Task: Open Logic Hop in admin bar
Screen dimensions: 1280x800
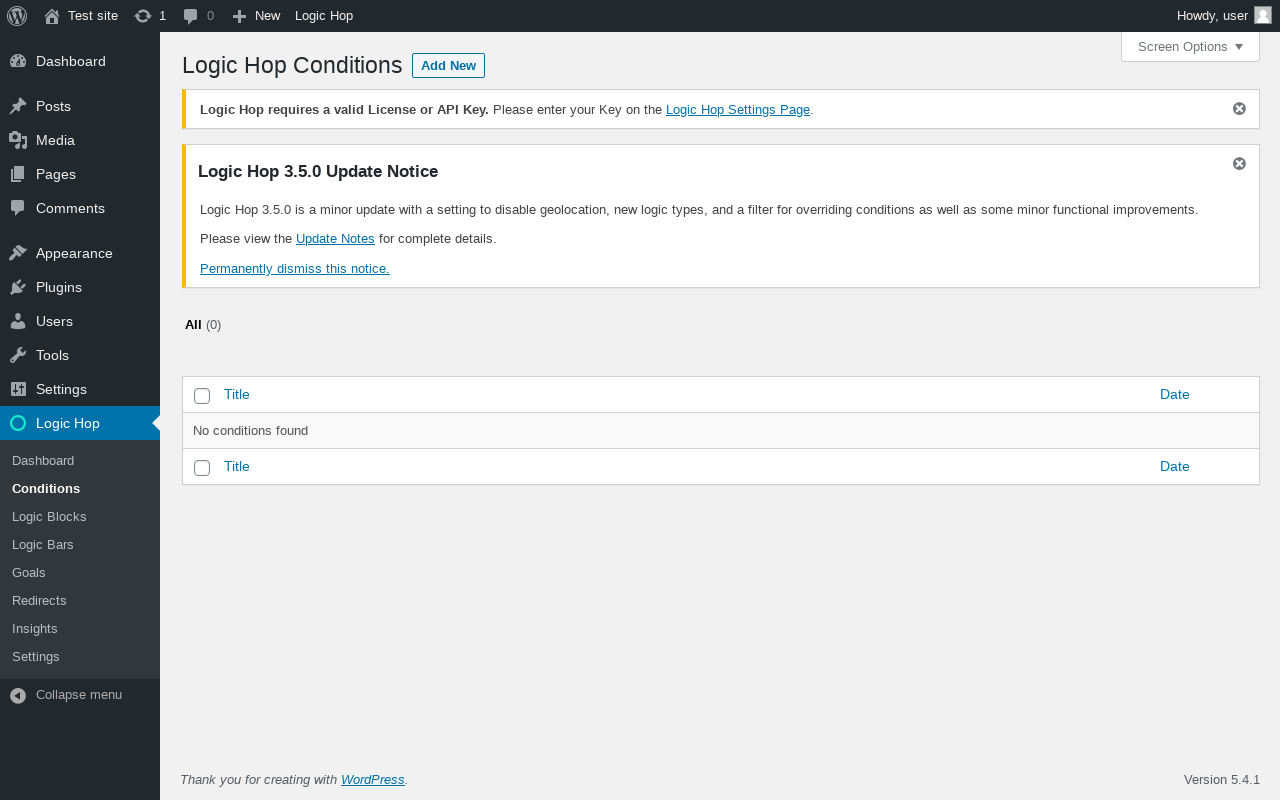Action: pyautogui.click(x=324, y=16)
